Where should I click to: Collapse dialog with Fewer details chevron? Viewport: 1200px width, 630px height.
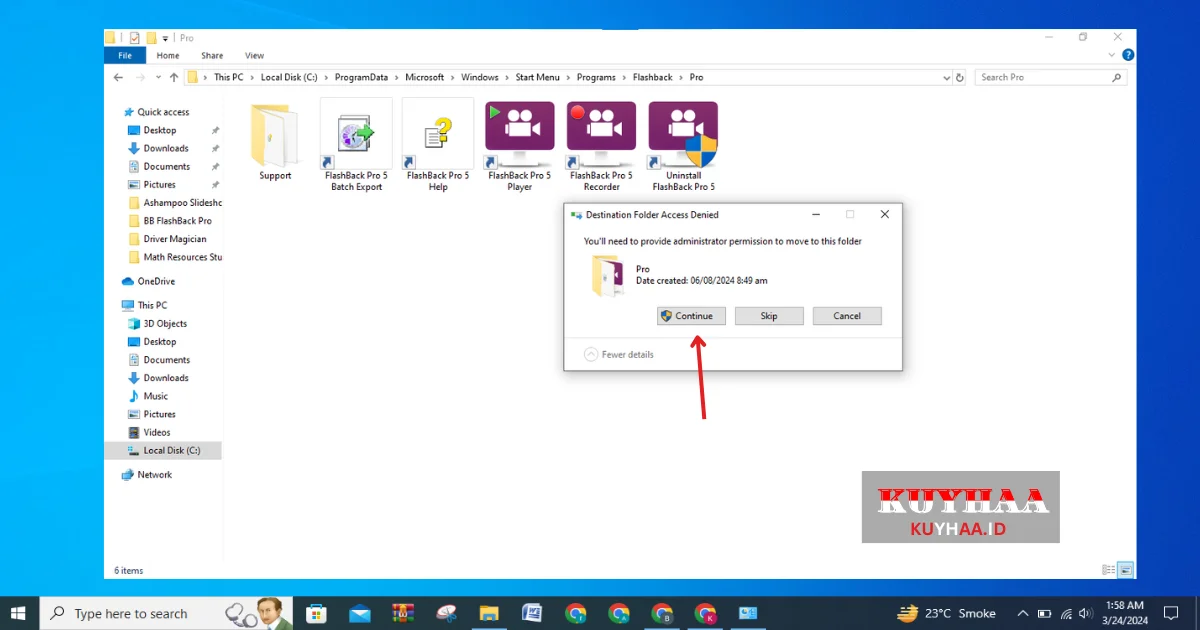[x=591, y=354]
